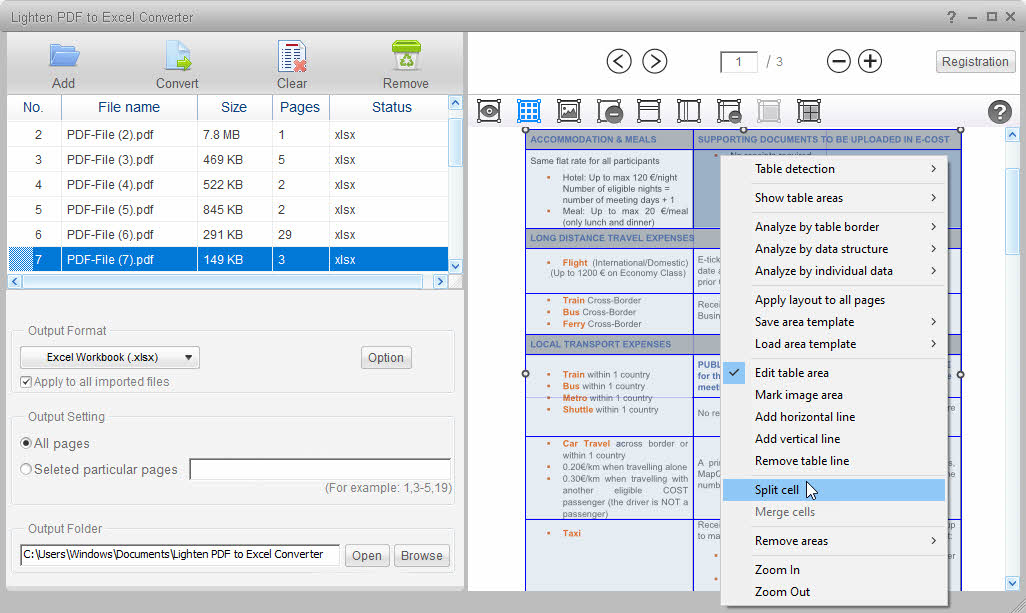Select the 'Seleted particular pages' radio button
This screenshot has height=613, width=1026.
point(26,469)
